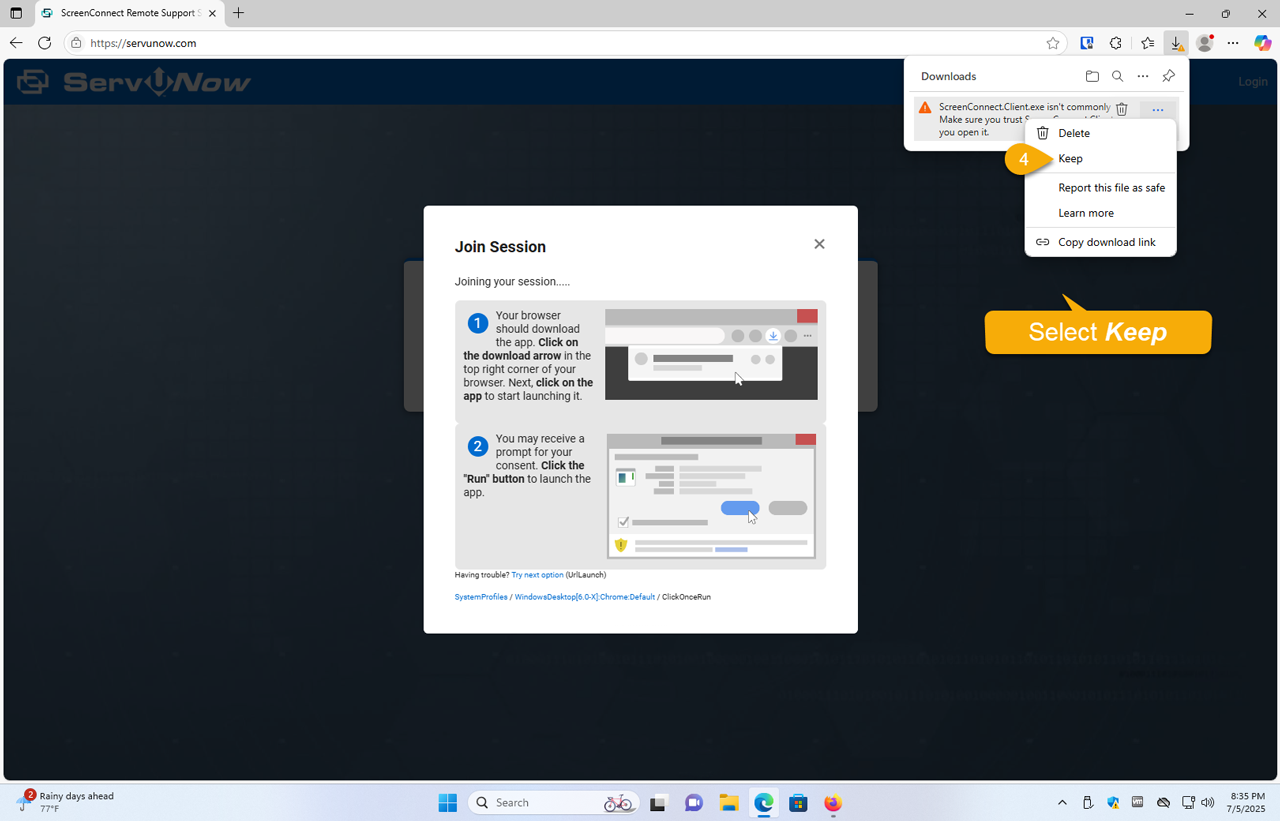This screenshot has height=821, width=1280.
Task: Open the Chat app on the taskbar
Action: tap(693, 803)
